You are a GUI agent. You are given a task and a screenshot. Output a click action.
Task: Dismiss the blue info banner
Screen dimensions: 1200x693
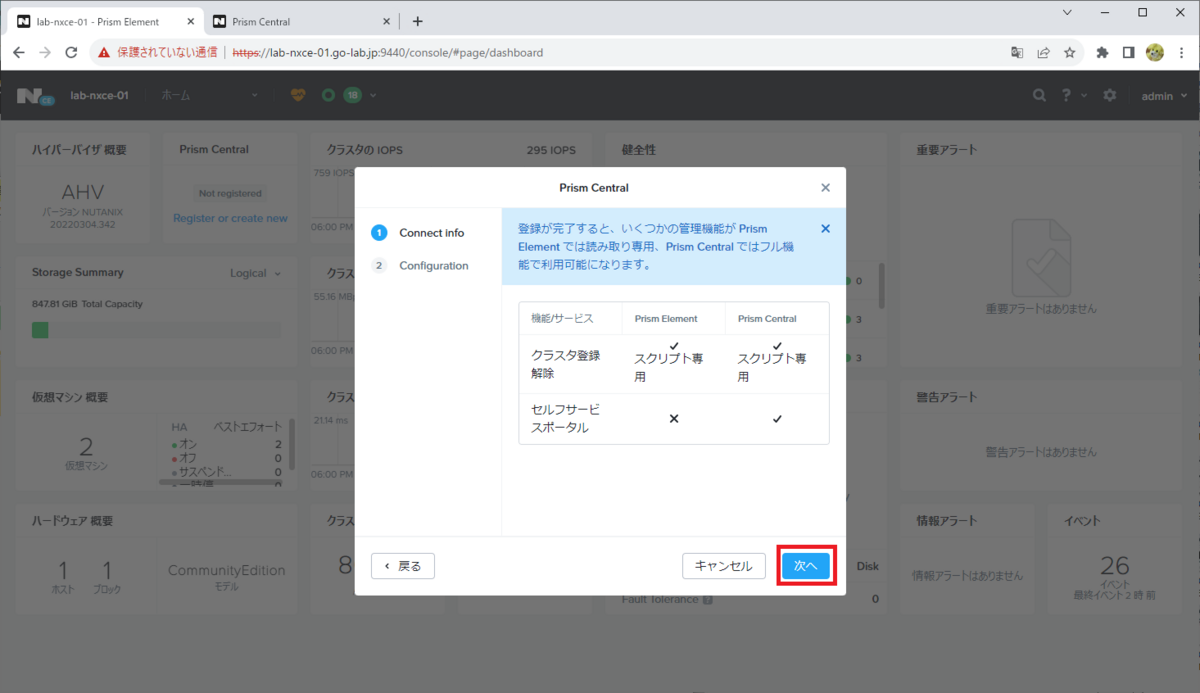[825, 228]
